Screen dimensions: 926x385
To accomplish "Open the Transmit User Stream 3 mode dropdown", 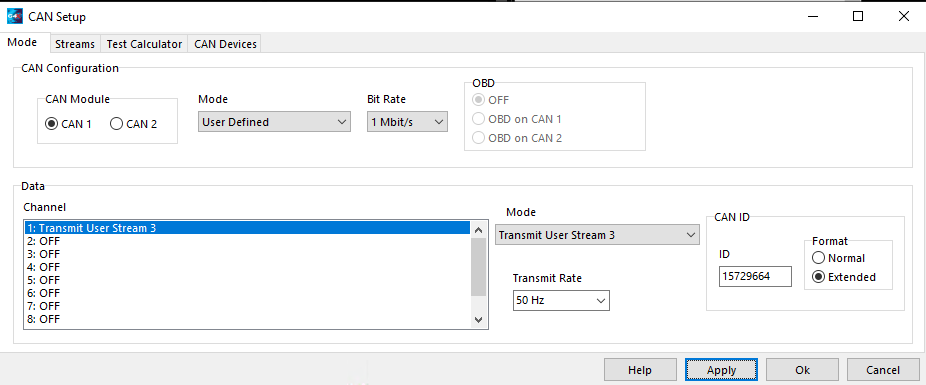I will point(597,235).
